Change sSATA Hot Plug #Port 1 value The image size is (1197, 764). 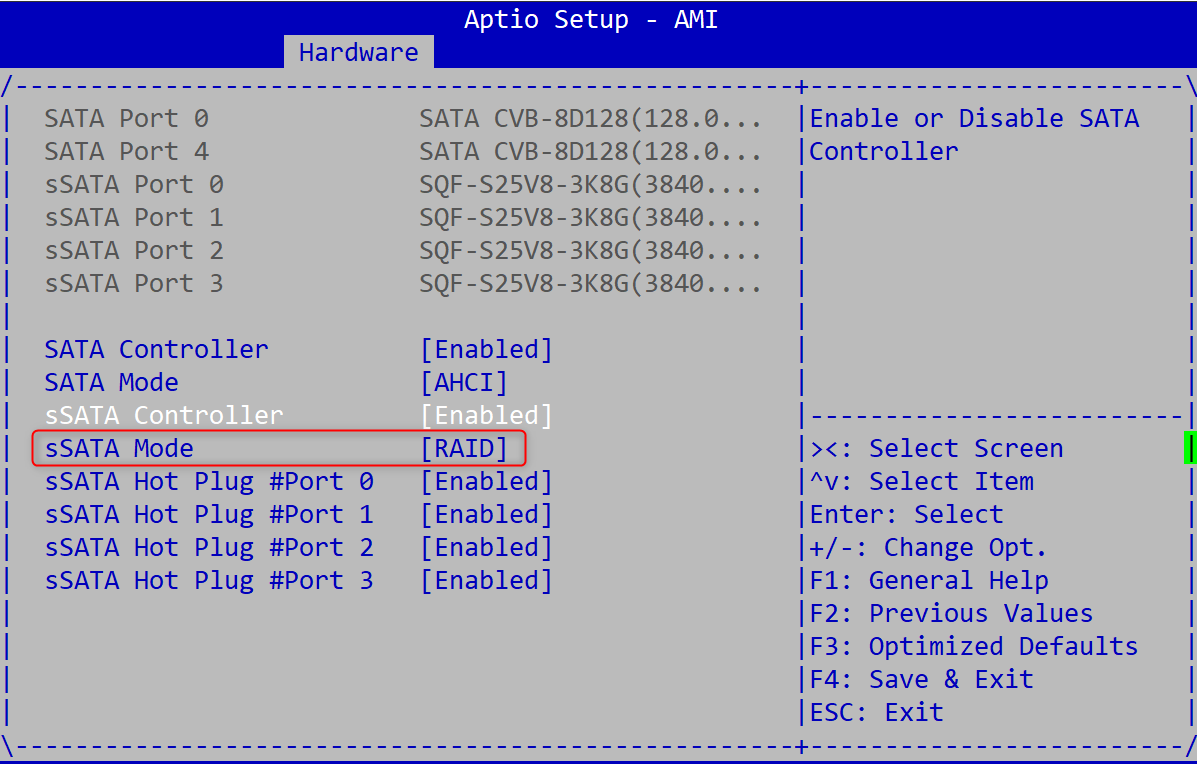click(486, 515)
